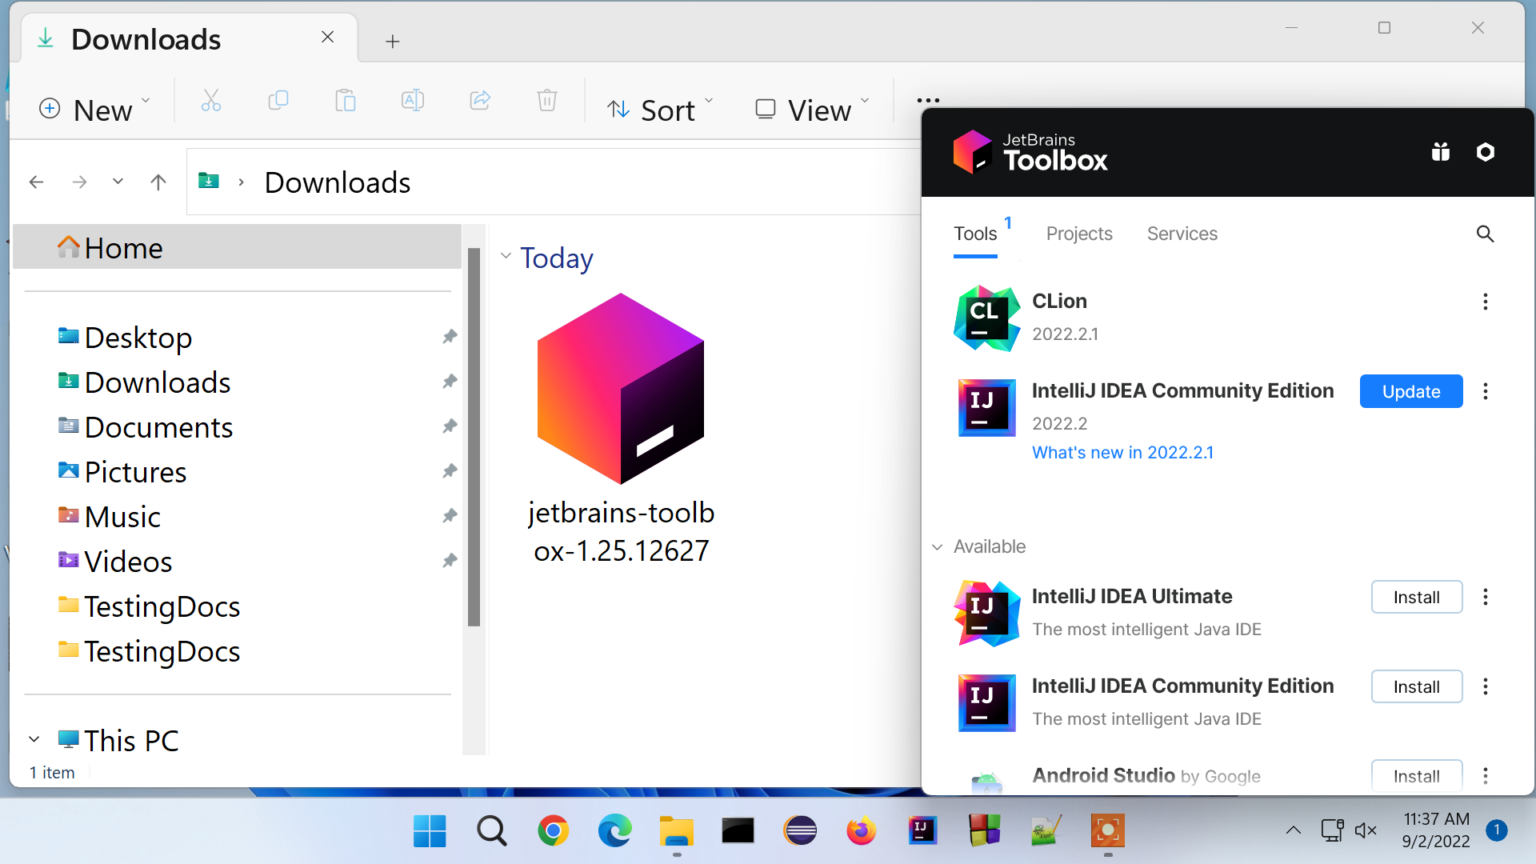Open JetBrains Toolbox settings via gear icon
The width and height of the screenshot is (1536, 864).
pos(1486,152)
